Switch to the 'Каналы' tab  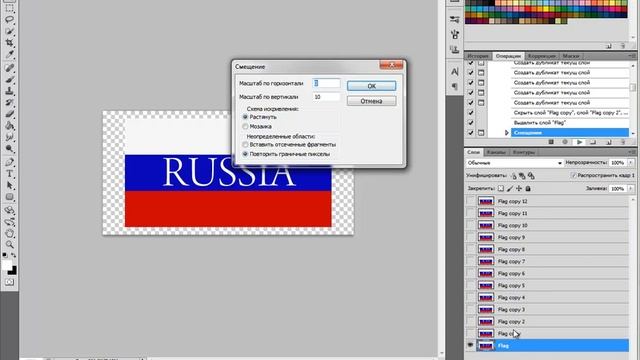(x=496, y=152)
